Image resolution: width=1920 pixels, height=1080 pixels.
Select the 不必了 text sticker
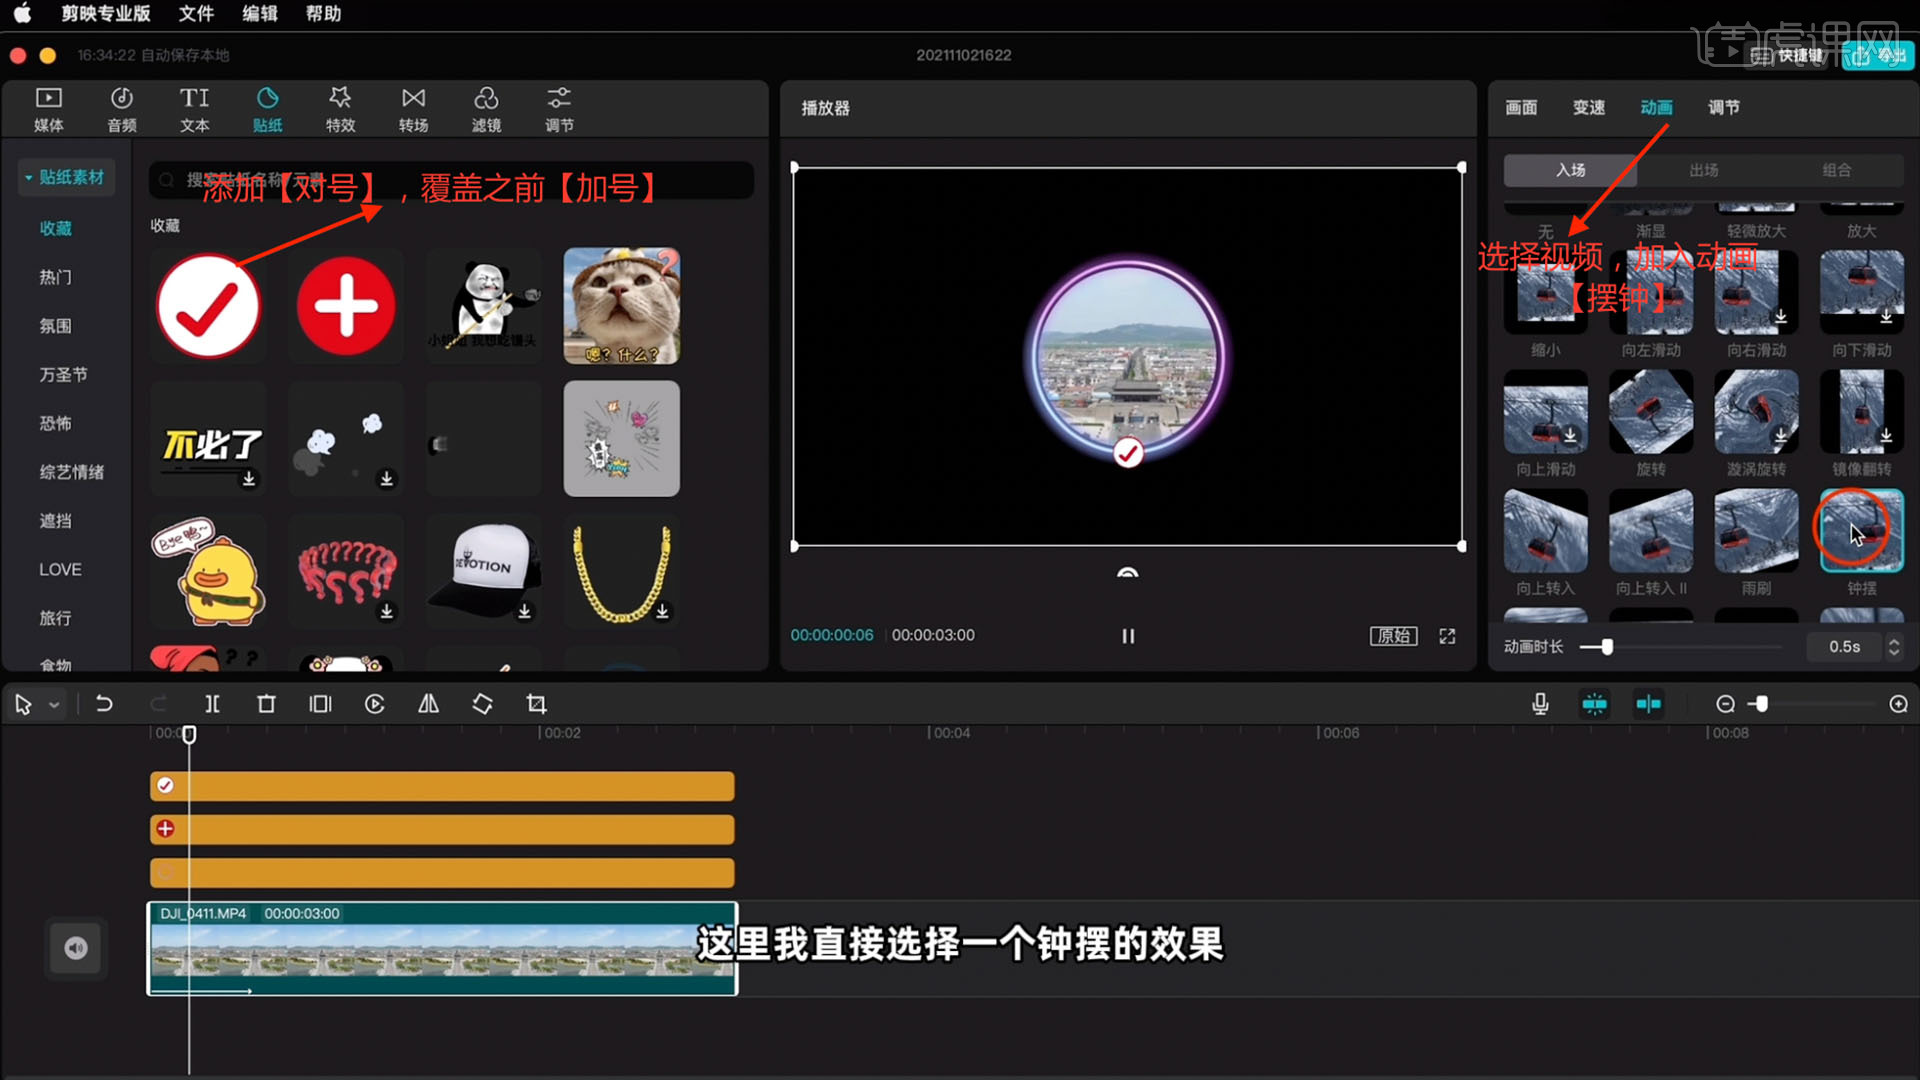pos(208,438)
